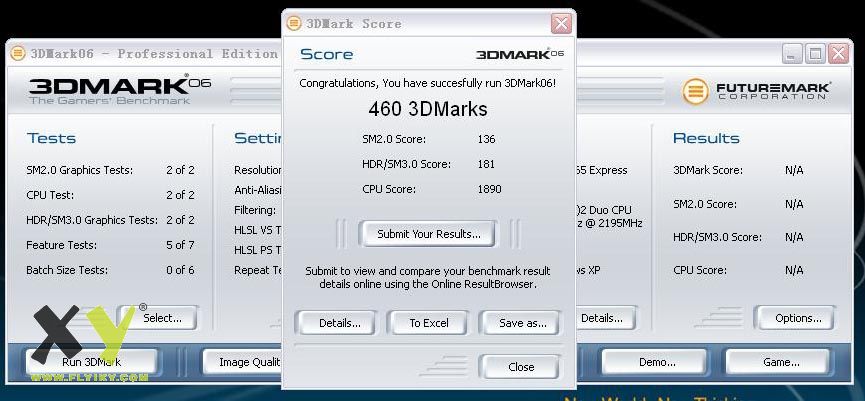This screenshot has width=865, height=401.
Task: Open the Image Quality button in main window
Action: pos(243,362)
